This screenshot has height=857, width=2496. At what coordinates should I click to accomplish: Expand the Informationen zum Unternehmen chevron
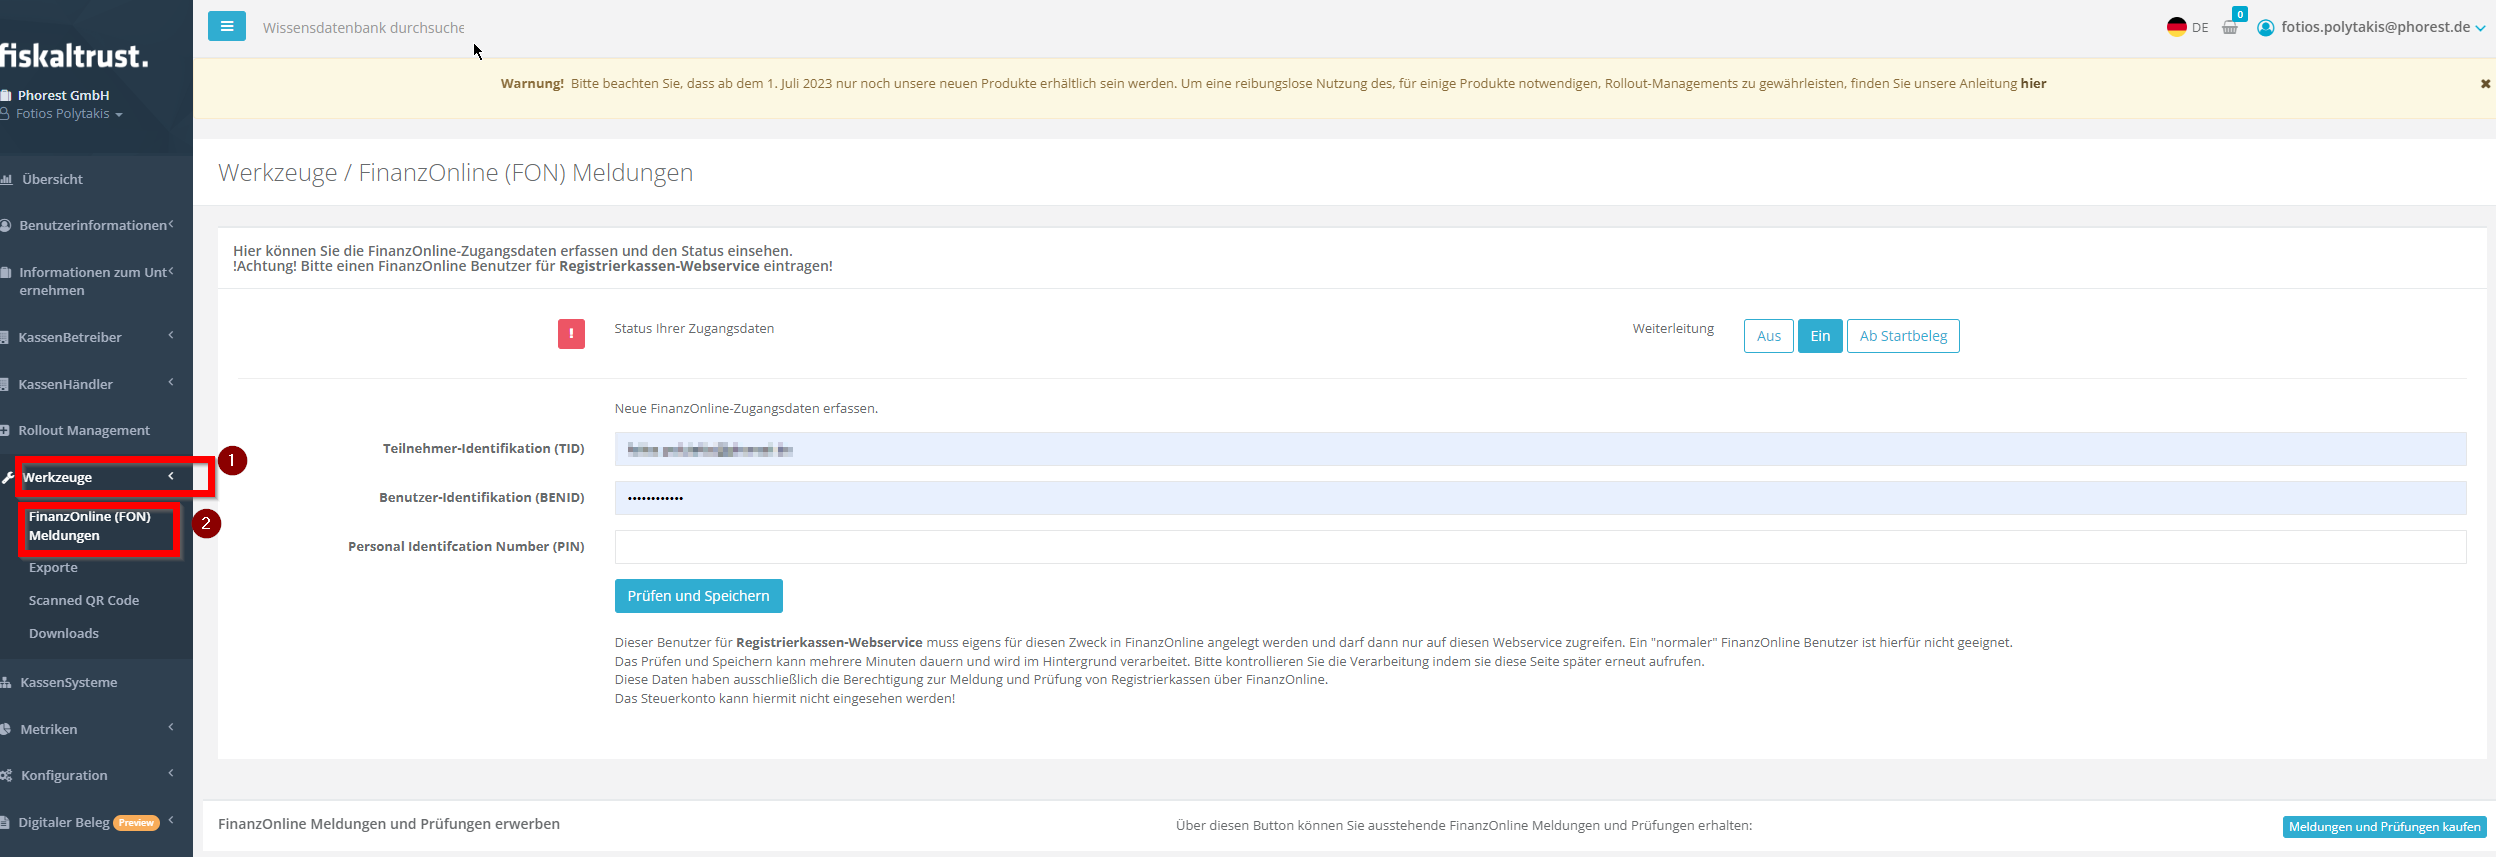(172, 271)
